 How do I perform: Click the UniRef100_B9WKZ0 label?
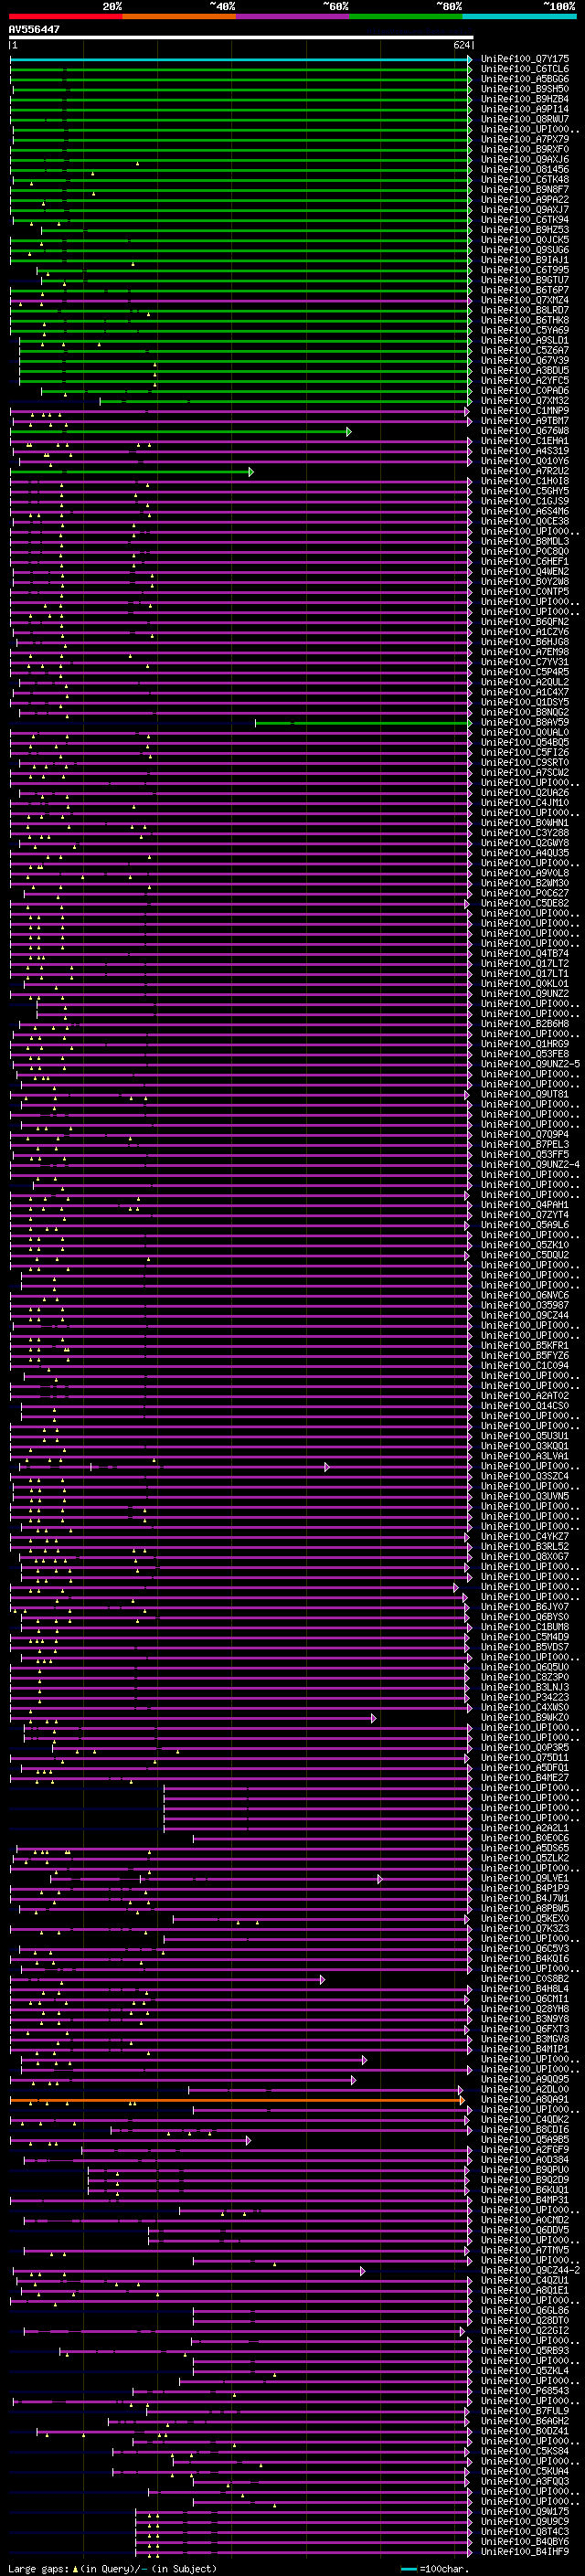(x=525, y=1718)
